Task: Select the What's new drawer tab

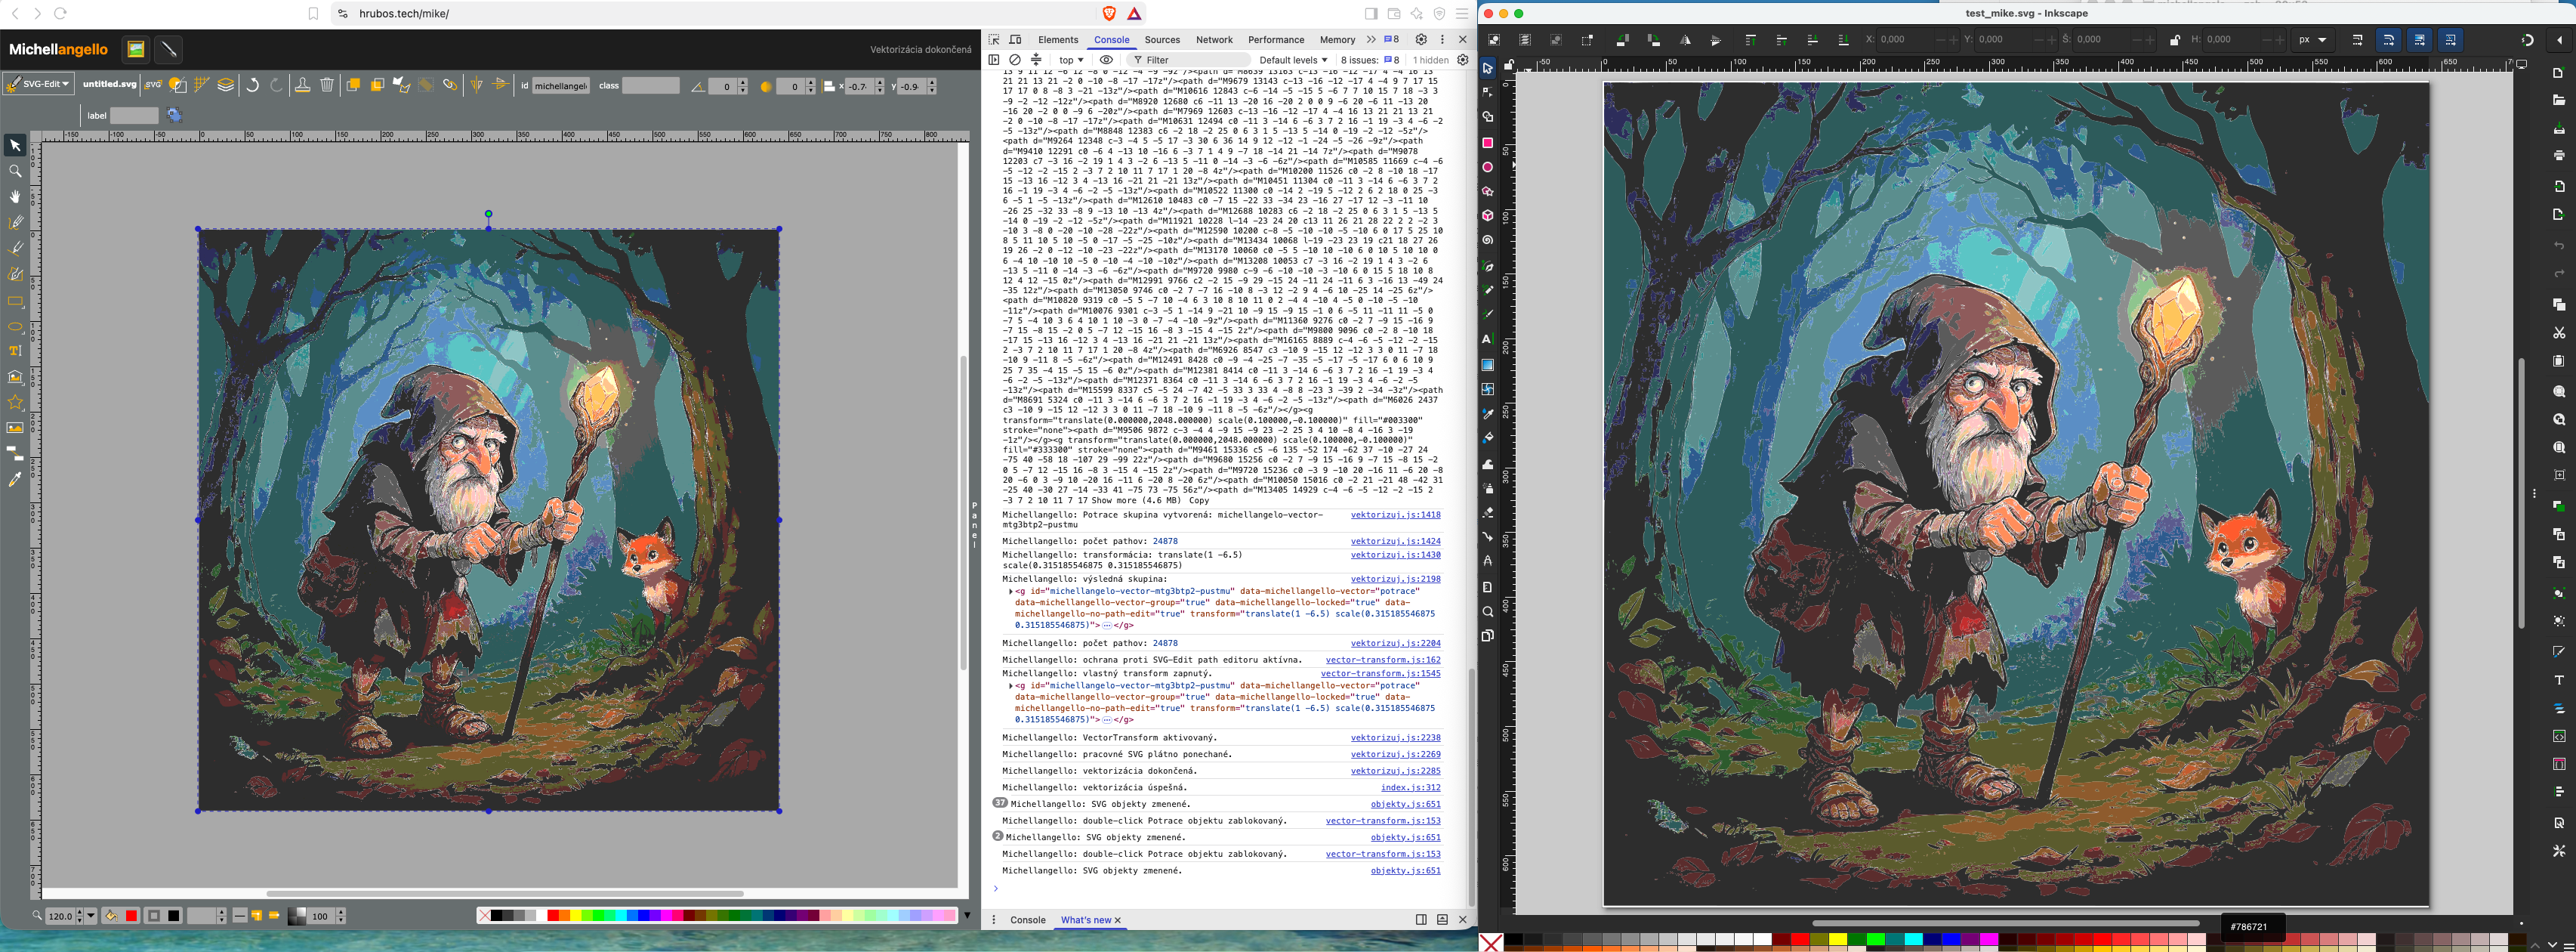Action: [x=1085, y=920]
